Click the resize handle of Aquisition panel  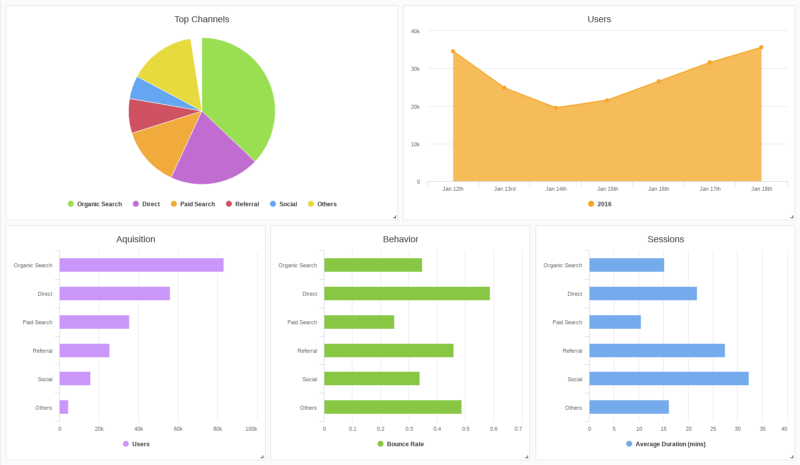[262, 456]
